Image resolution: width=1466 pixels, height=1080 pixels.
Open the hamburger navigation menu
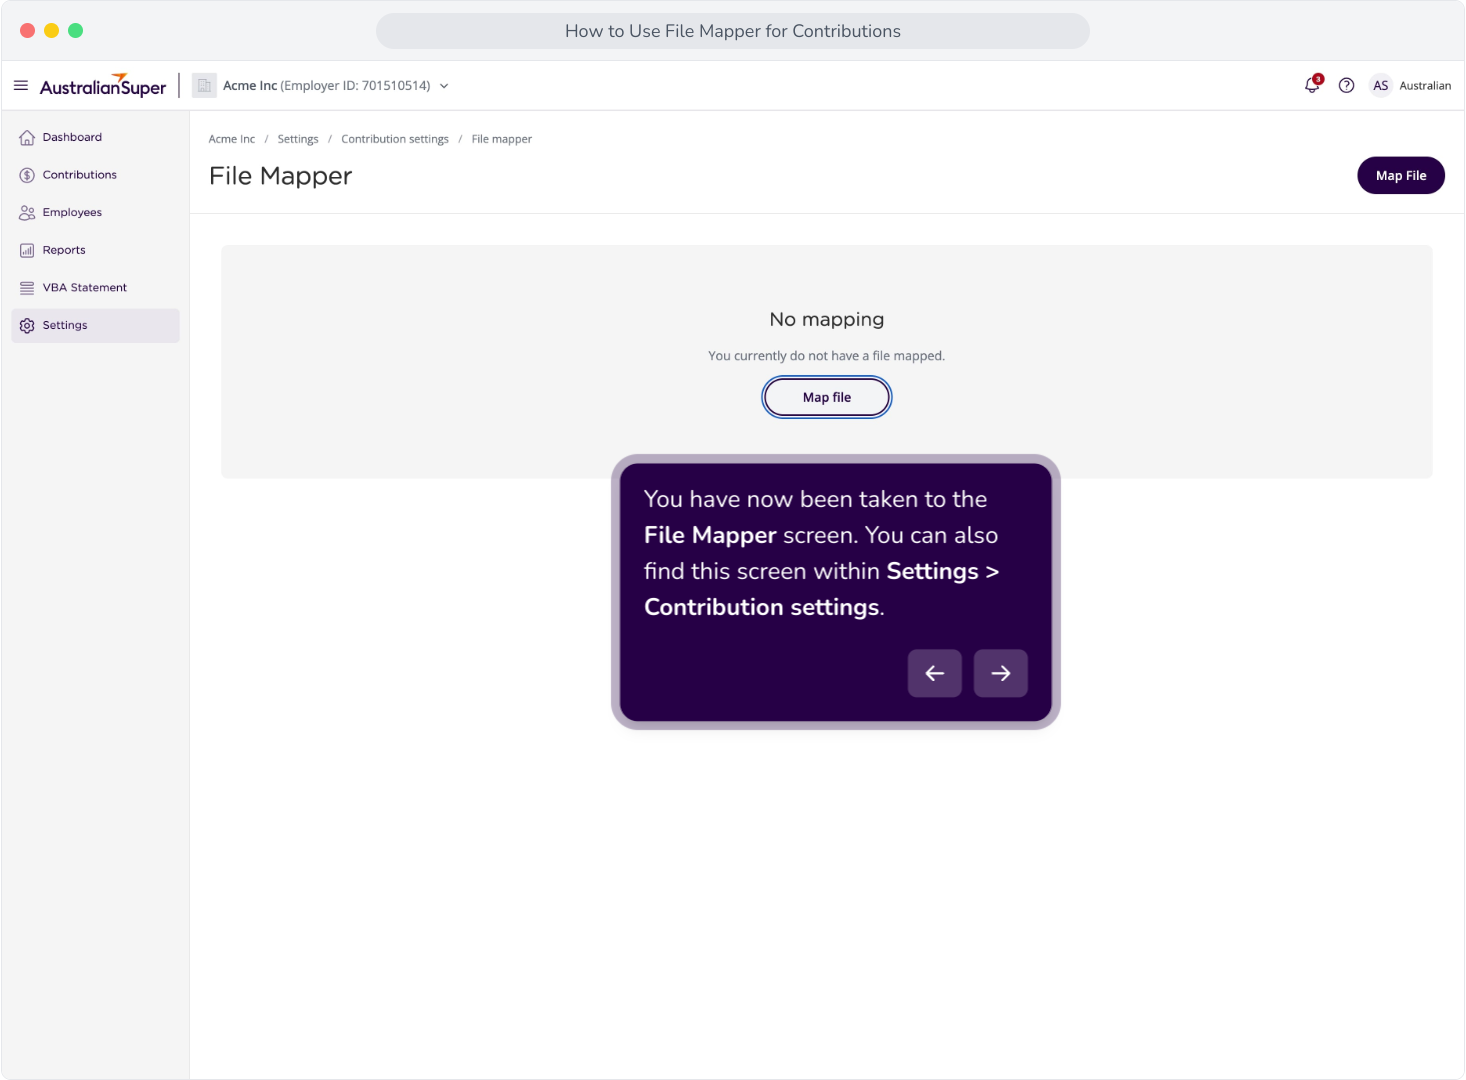click(x=21, y=86)
